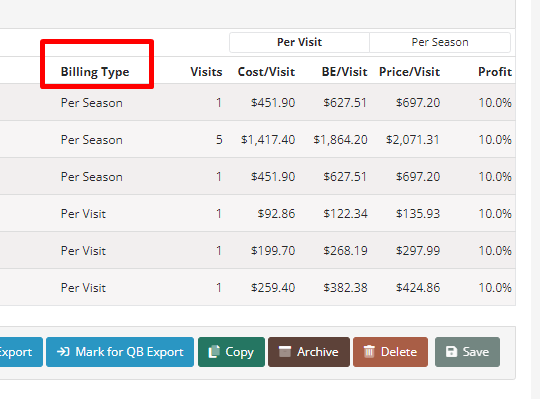Image resolution: width=540 pixels, height=399 pixels.
Task: Click the $424.86 price cell
Action: (x=418, y=287)
